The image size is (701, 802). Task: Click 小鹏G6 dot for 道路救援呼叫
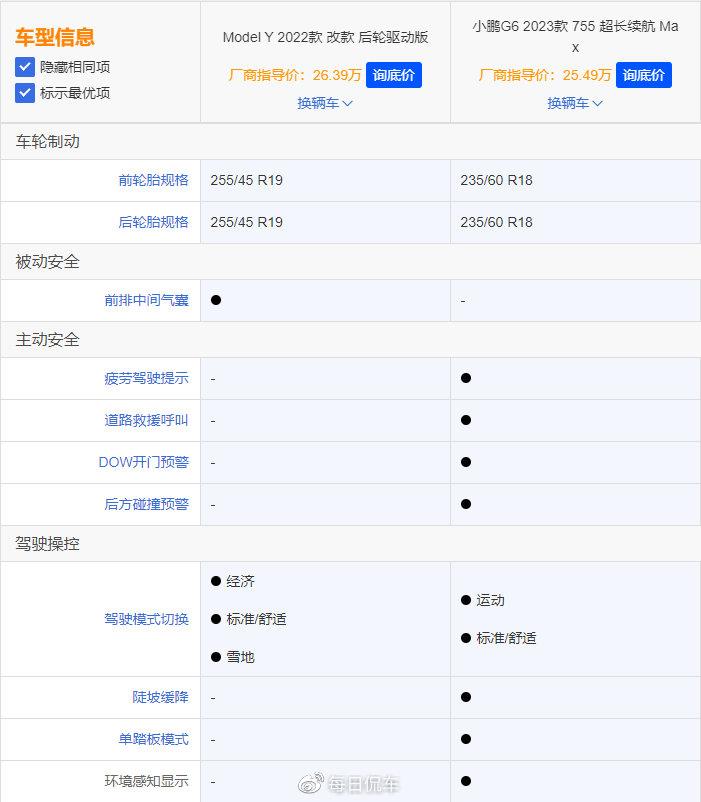(466, 420)
